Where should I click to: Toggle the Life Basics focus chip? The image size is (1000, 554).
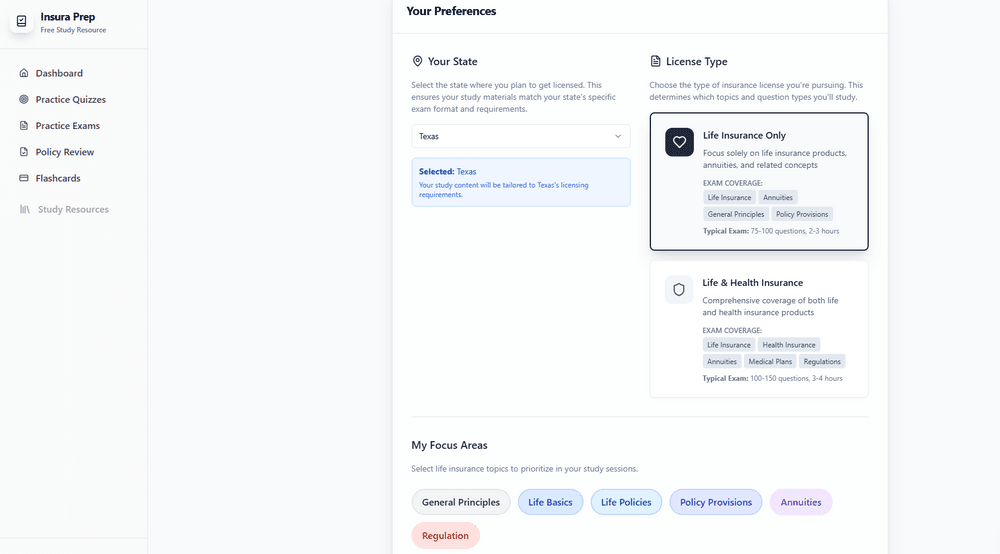point(550,502)
